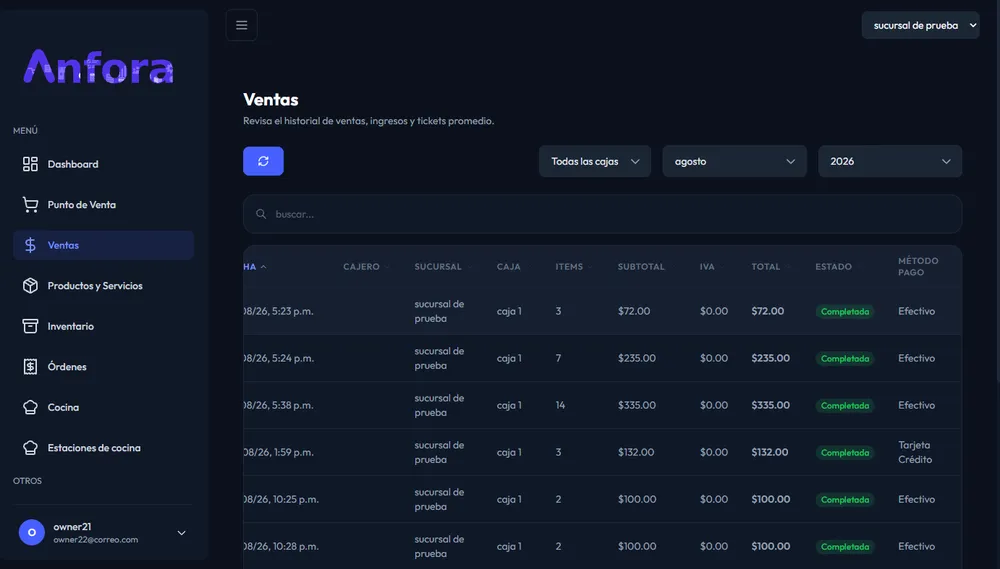This screenshot has width=1000, height=569.
Task: Click Completada badge in 5:23 p.m. row
Action: [x=844, y=311]
